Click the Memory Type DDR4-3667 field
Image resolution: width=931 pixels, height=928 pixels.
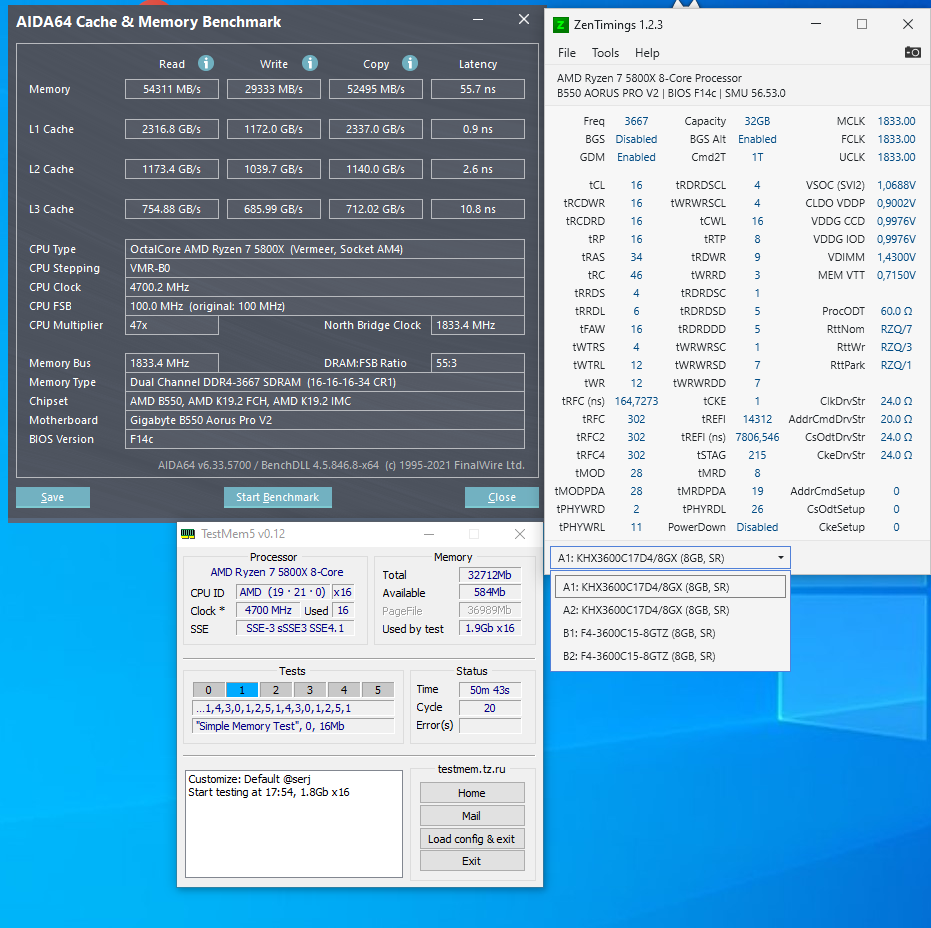(x=325, y=382)
